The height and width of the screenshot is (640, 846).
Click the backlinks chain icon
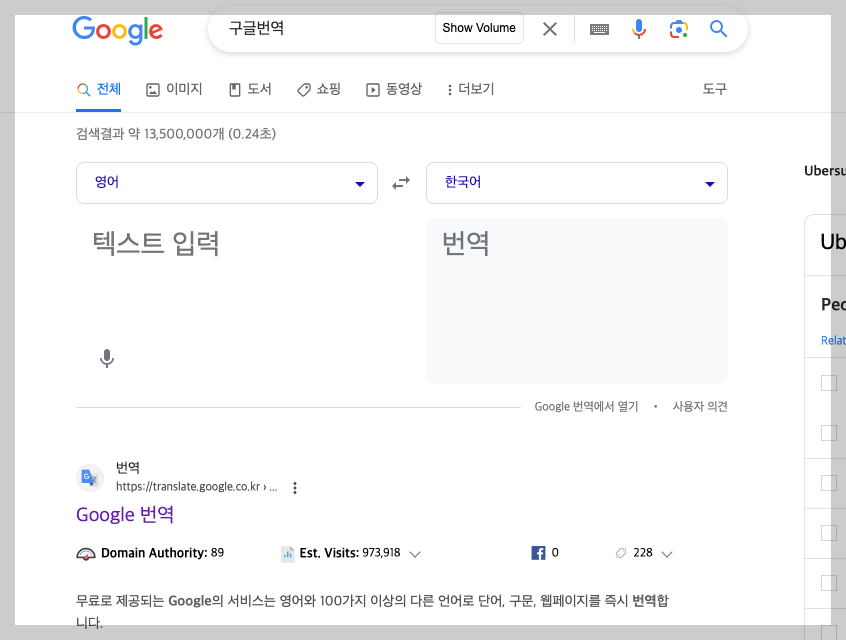(x=621, y=553)
